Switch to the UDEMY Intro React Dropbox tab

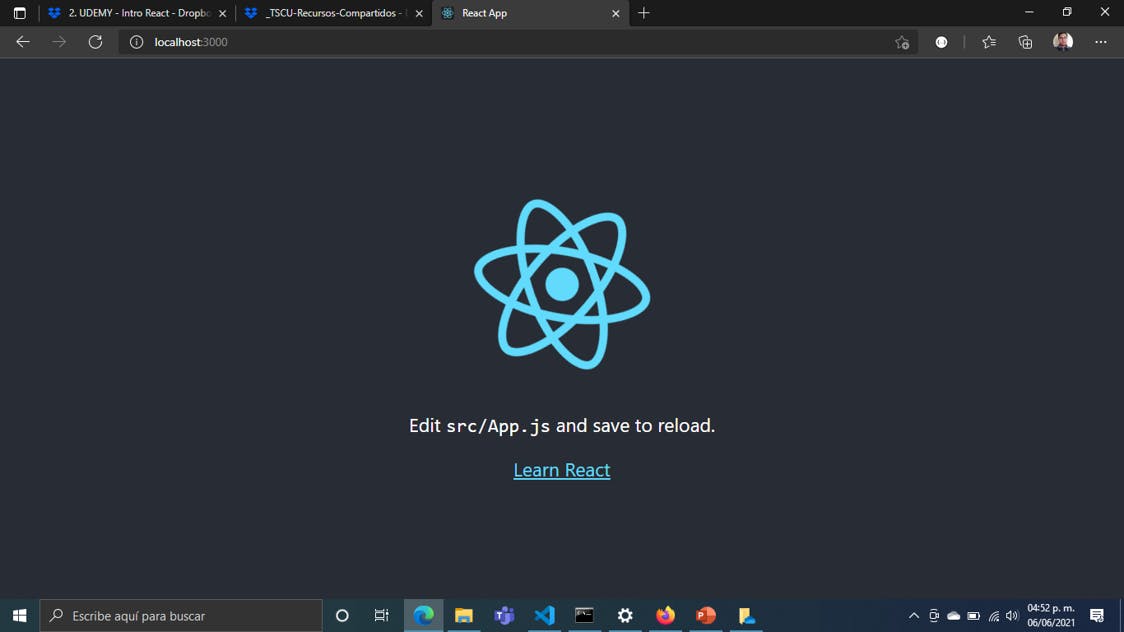click(136, 13)
